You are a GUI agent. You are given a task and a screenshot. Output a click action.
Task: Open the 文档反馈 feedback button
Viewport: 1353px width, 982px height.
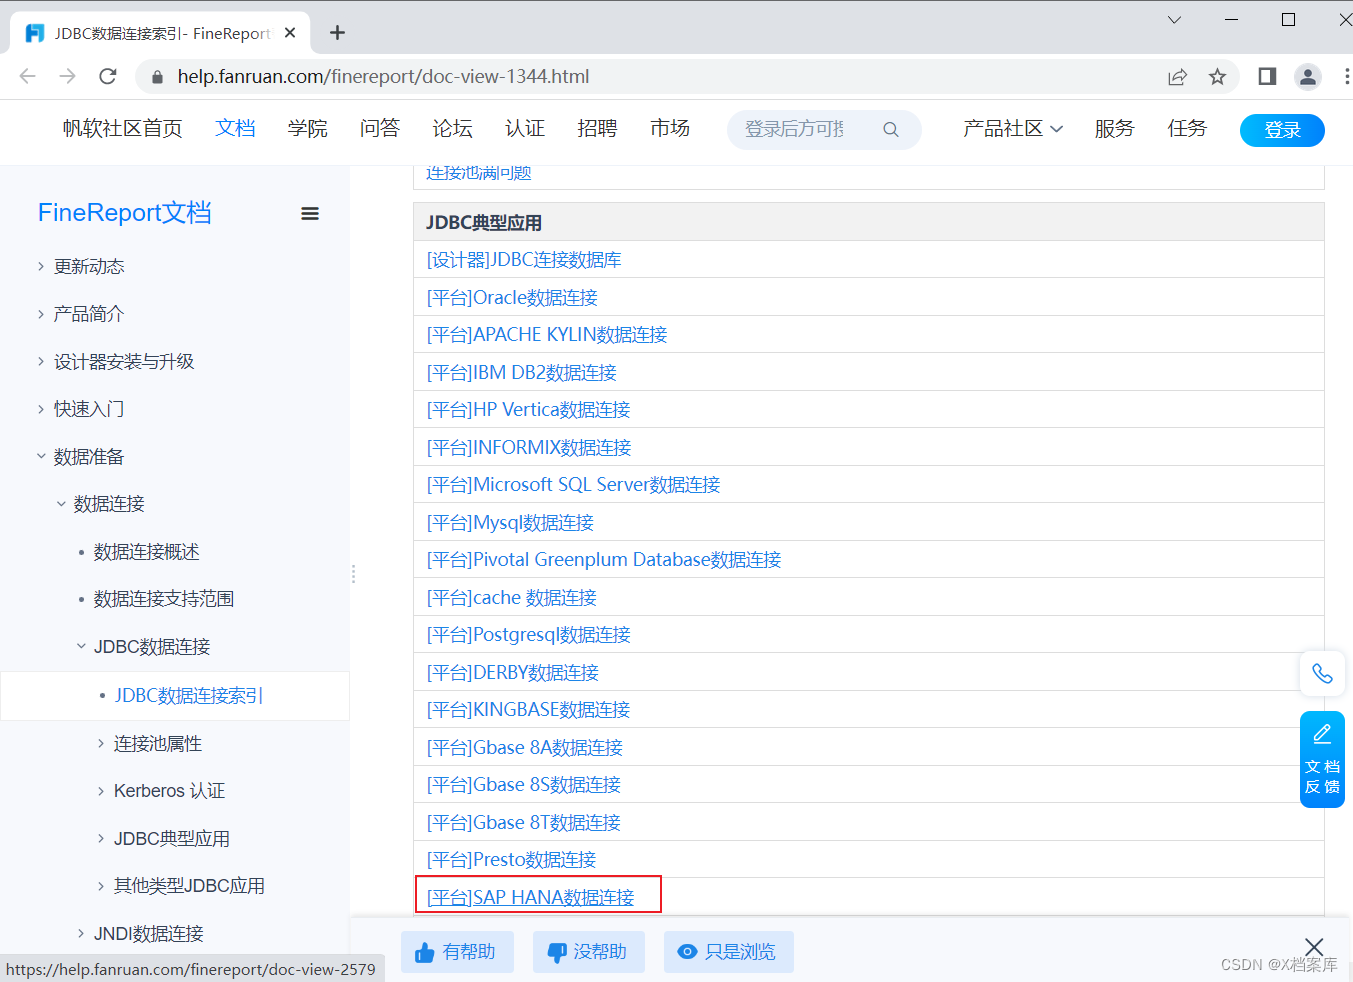tap(1322, 759)
